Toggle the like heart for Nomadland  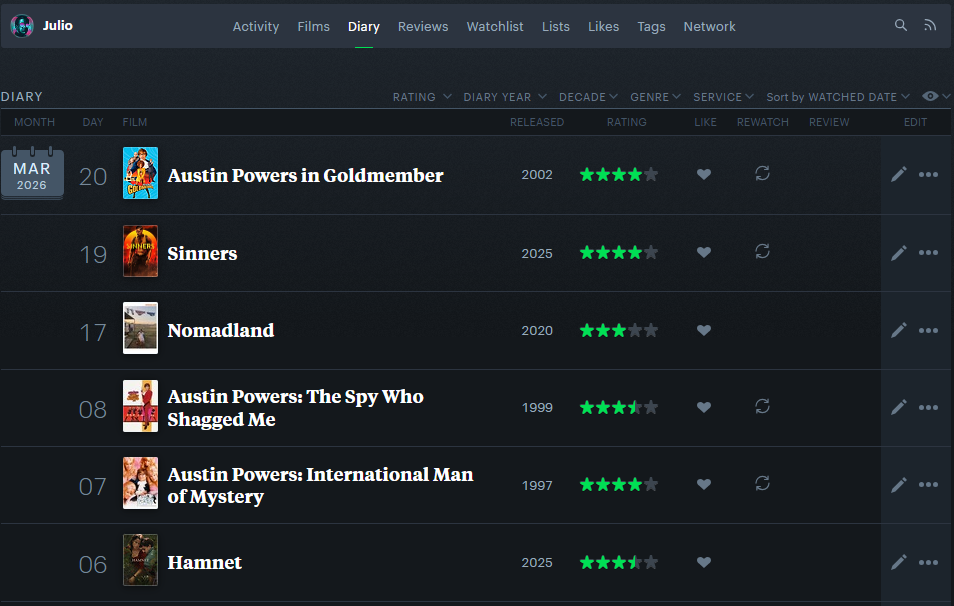704,330
